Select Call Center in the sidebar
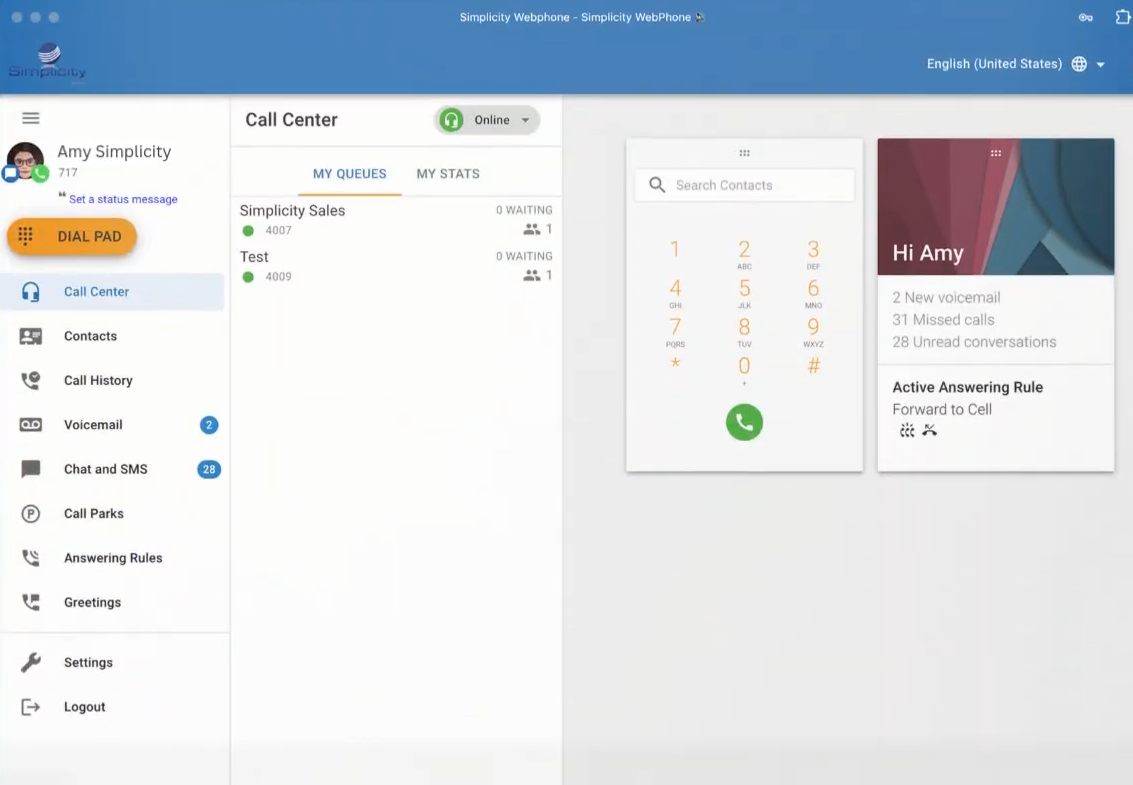 click(x=112, y=291)
